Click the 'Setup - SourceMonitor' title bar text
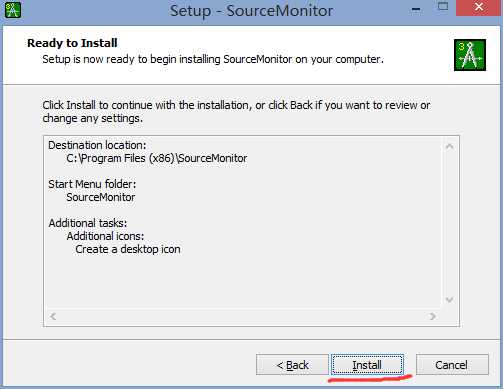The image size is (503, 389). [251, 11]
